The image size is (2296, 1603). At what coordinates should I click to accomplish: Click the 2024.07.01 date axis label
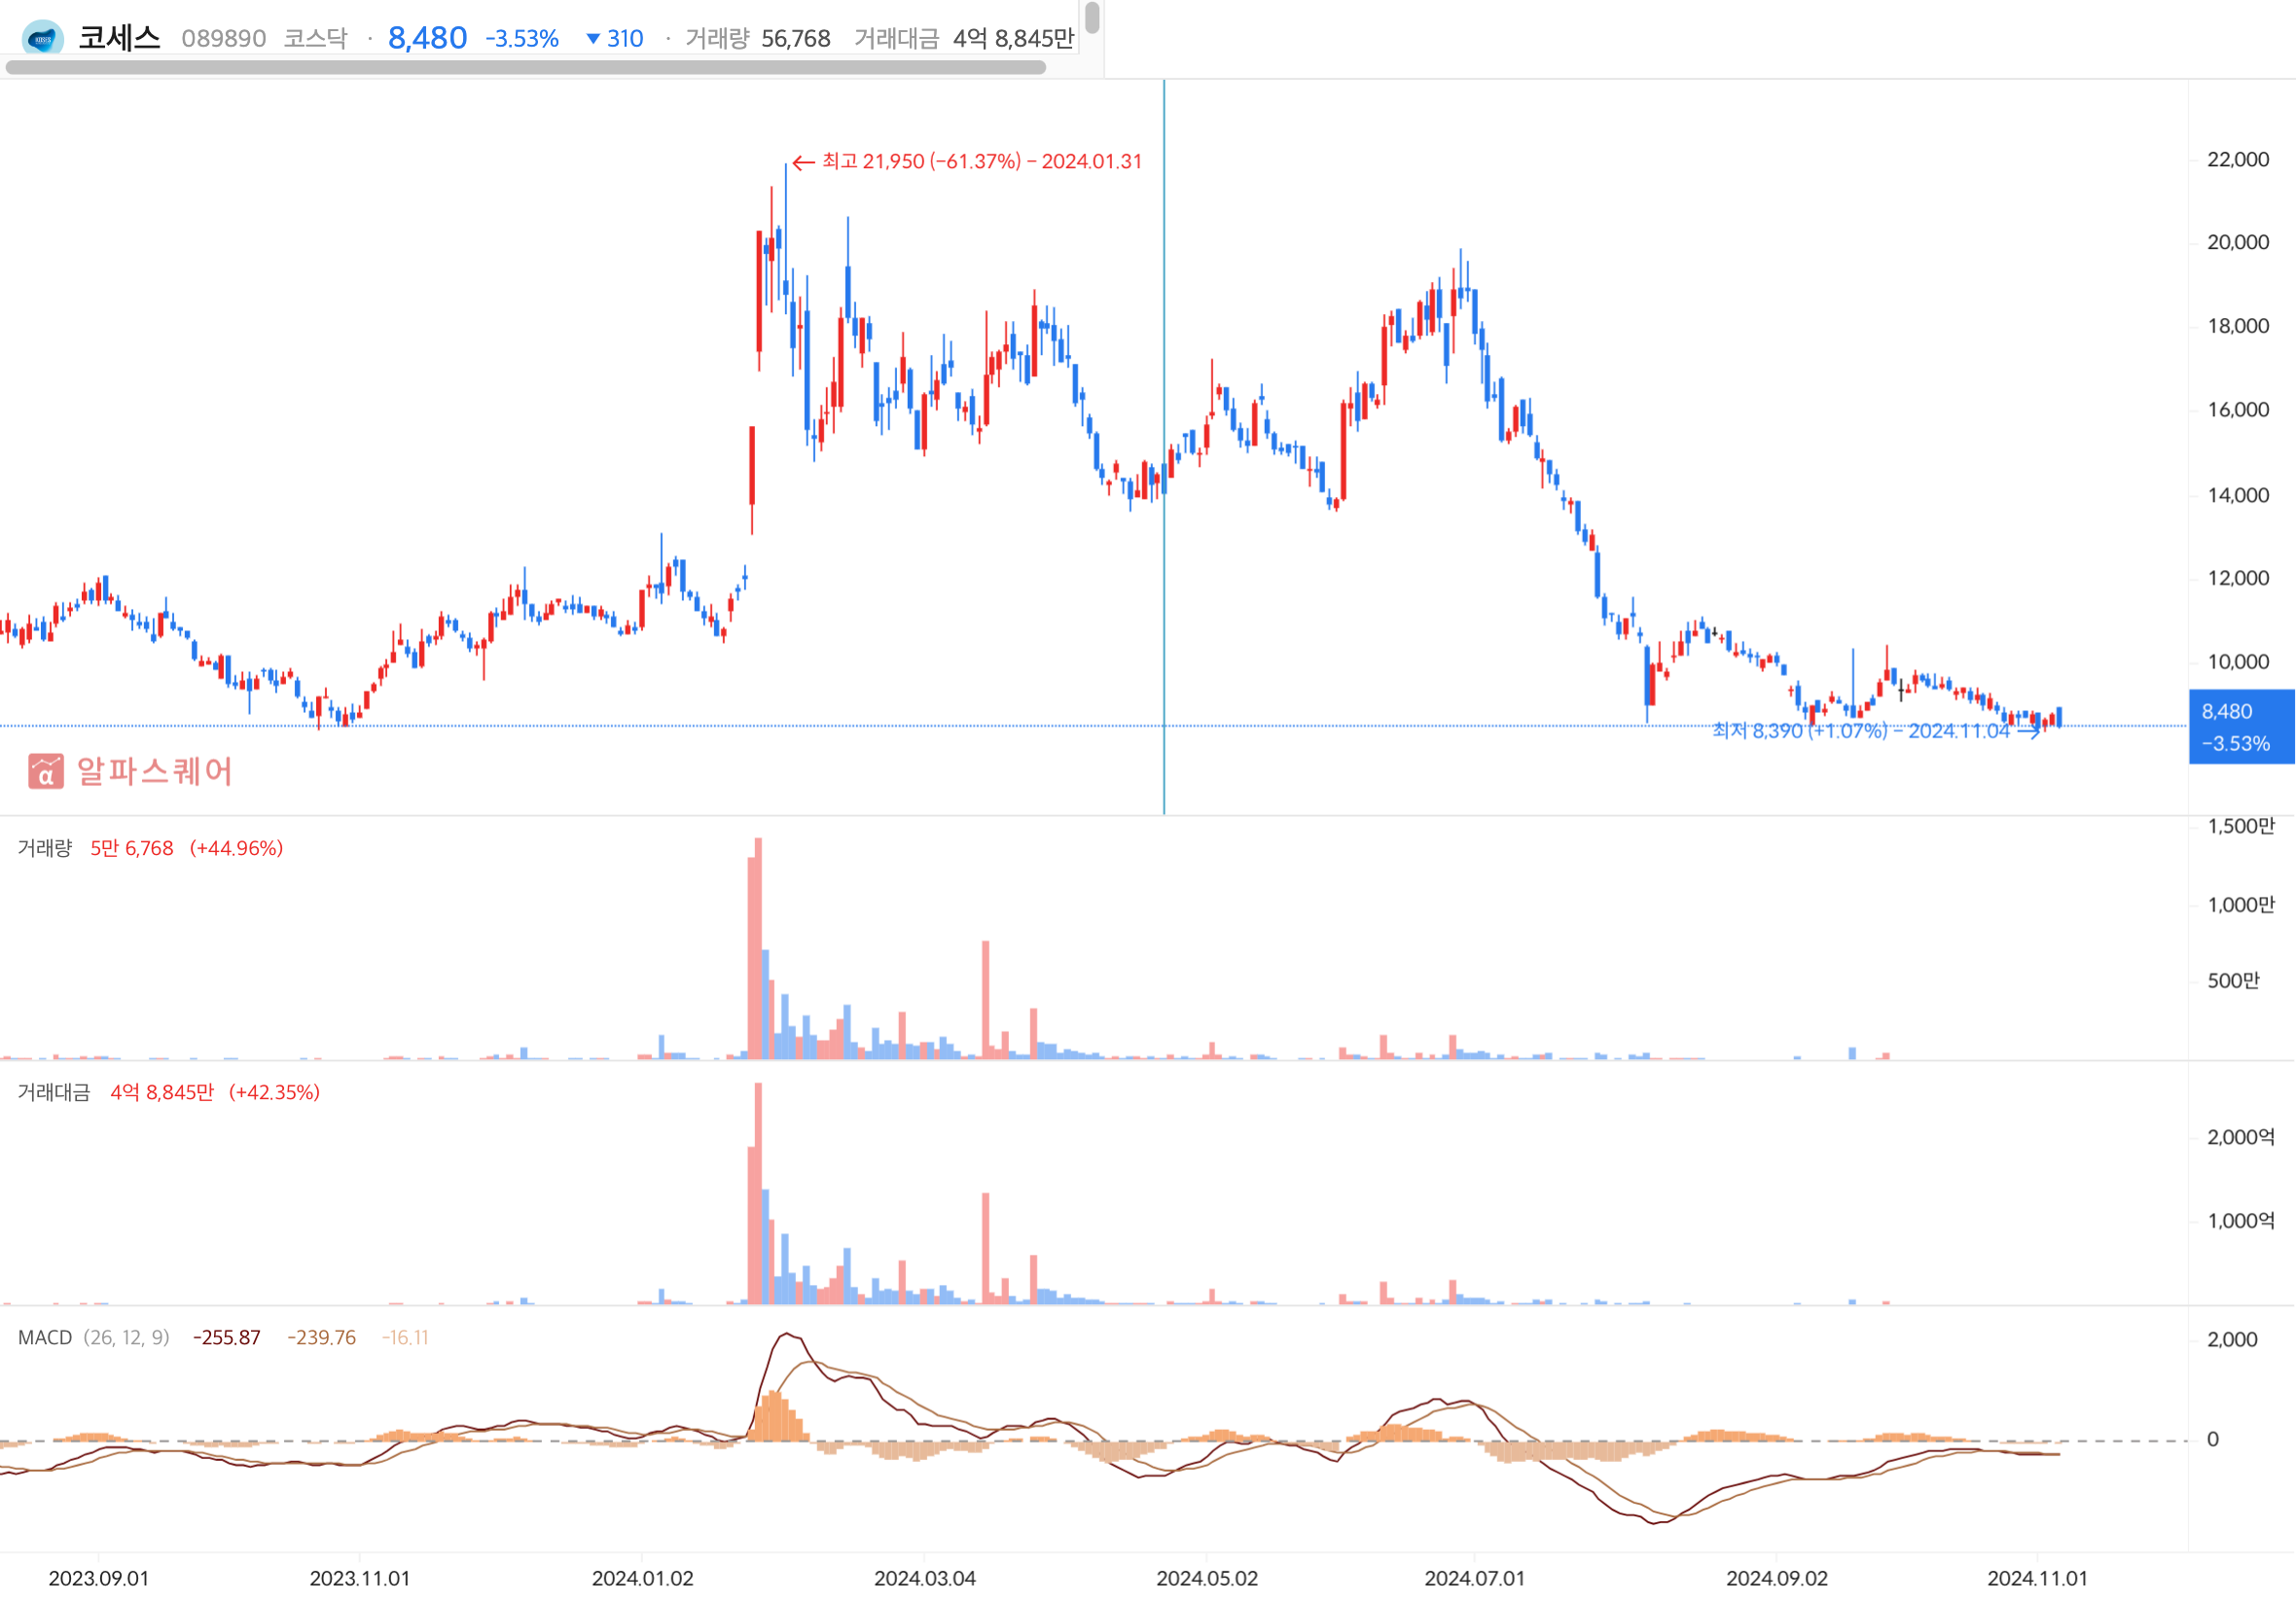coord(1474,1579)
